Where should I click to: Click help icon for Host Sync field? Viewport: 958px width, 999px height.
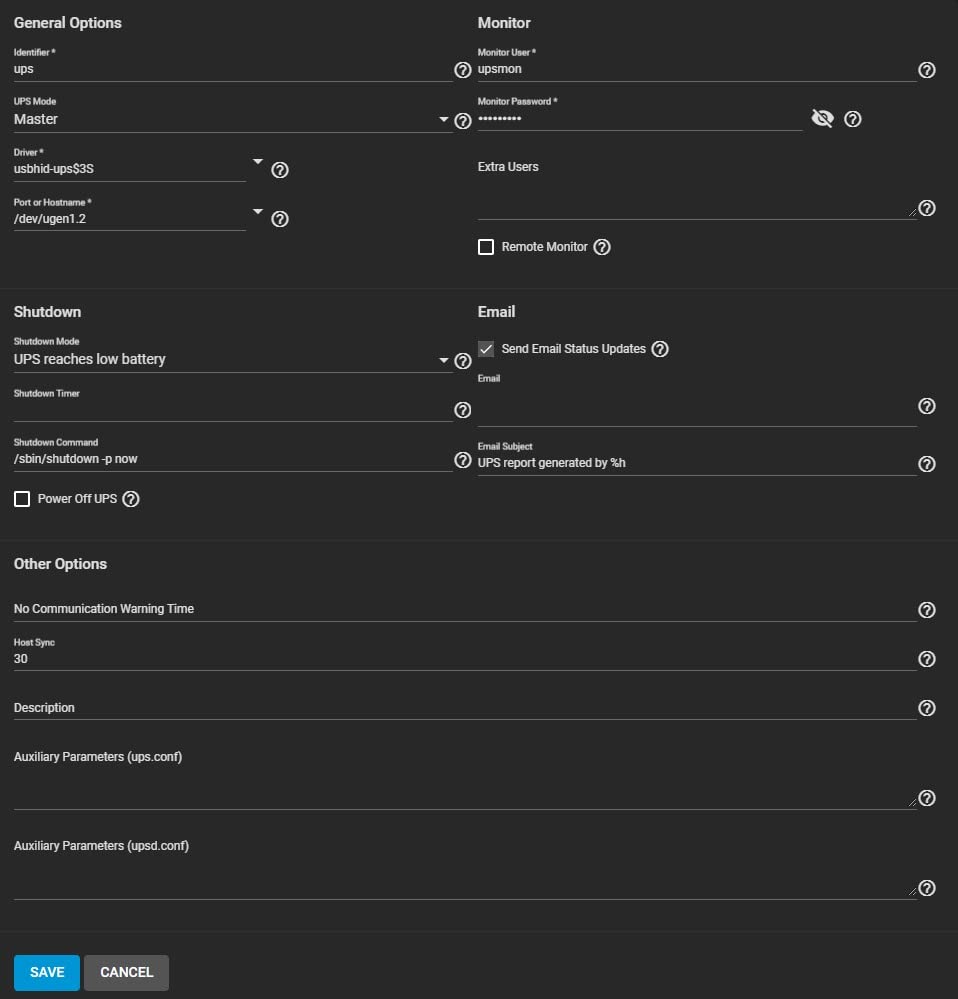[926, 659]
